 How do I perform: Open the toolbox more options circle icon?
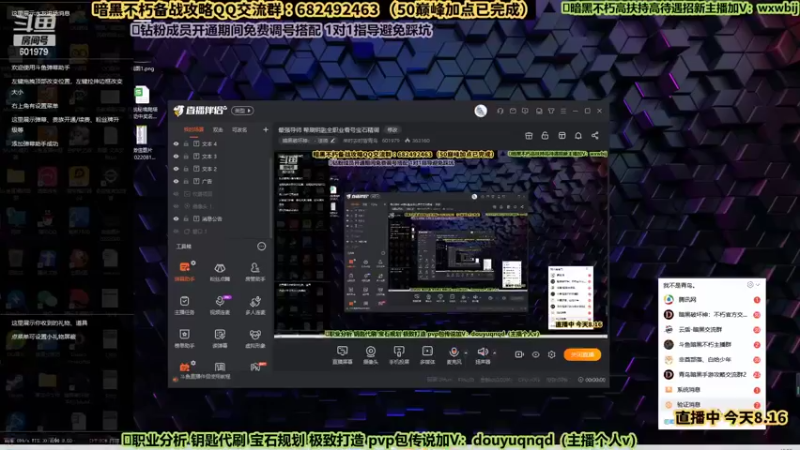pyautogui.click(x=261, y=246)
